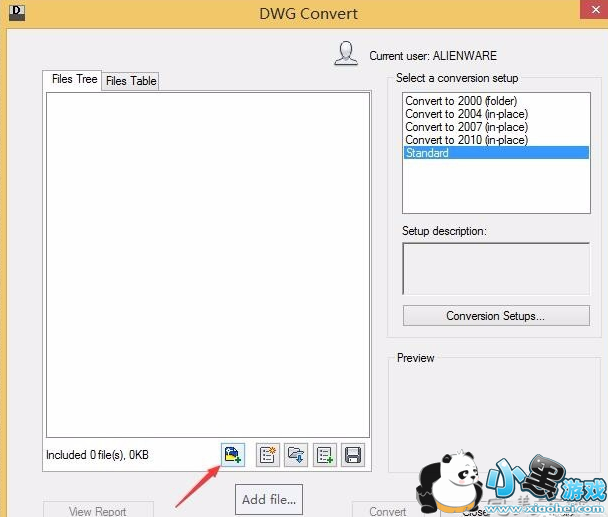Click the DWG Convert title bar app icon
608x517 pixels.
click(17, 13)
